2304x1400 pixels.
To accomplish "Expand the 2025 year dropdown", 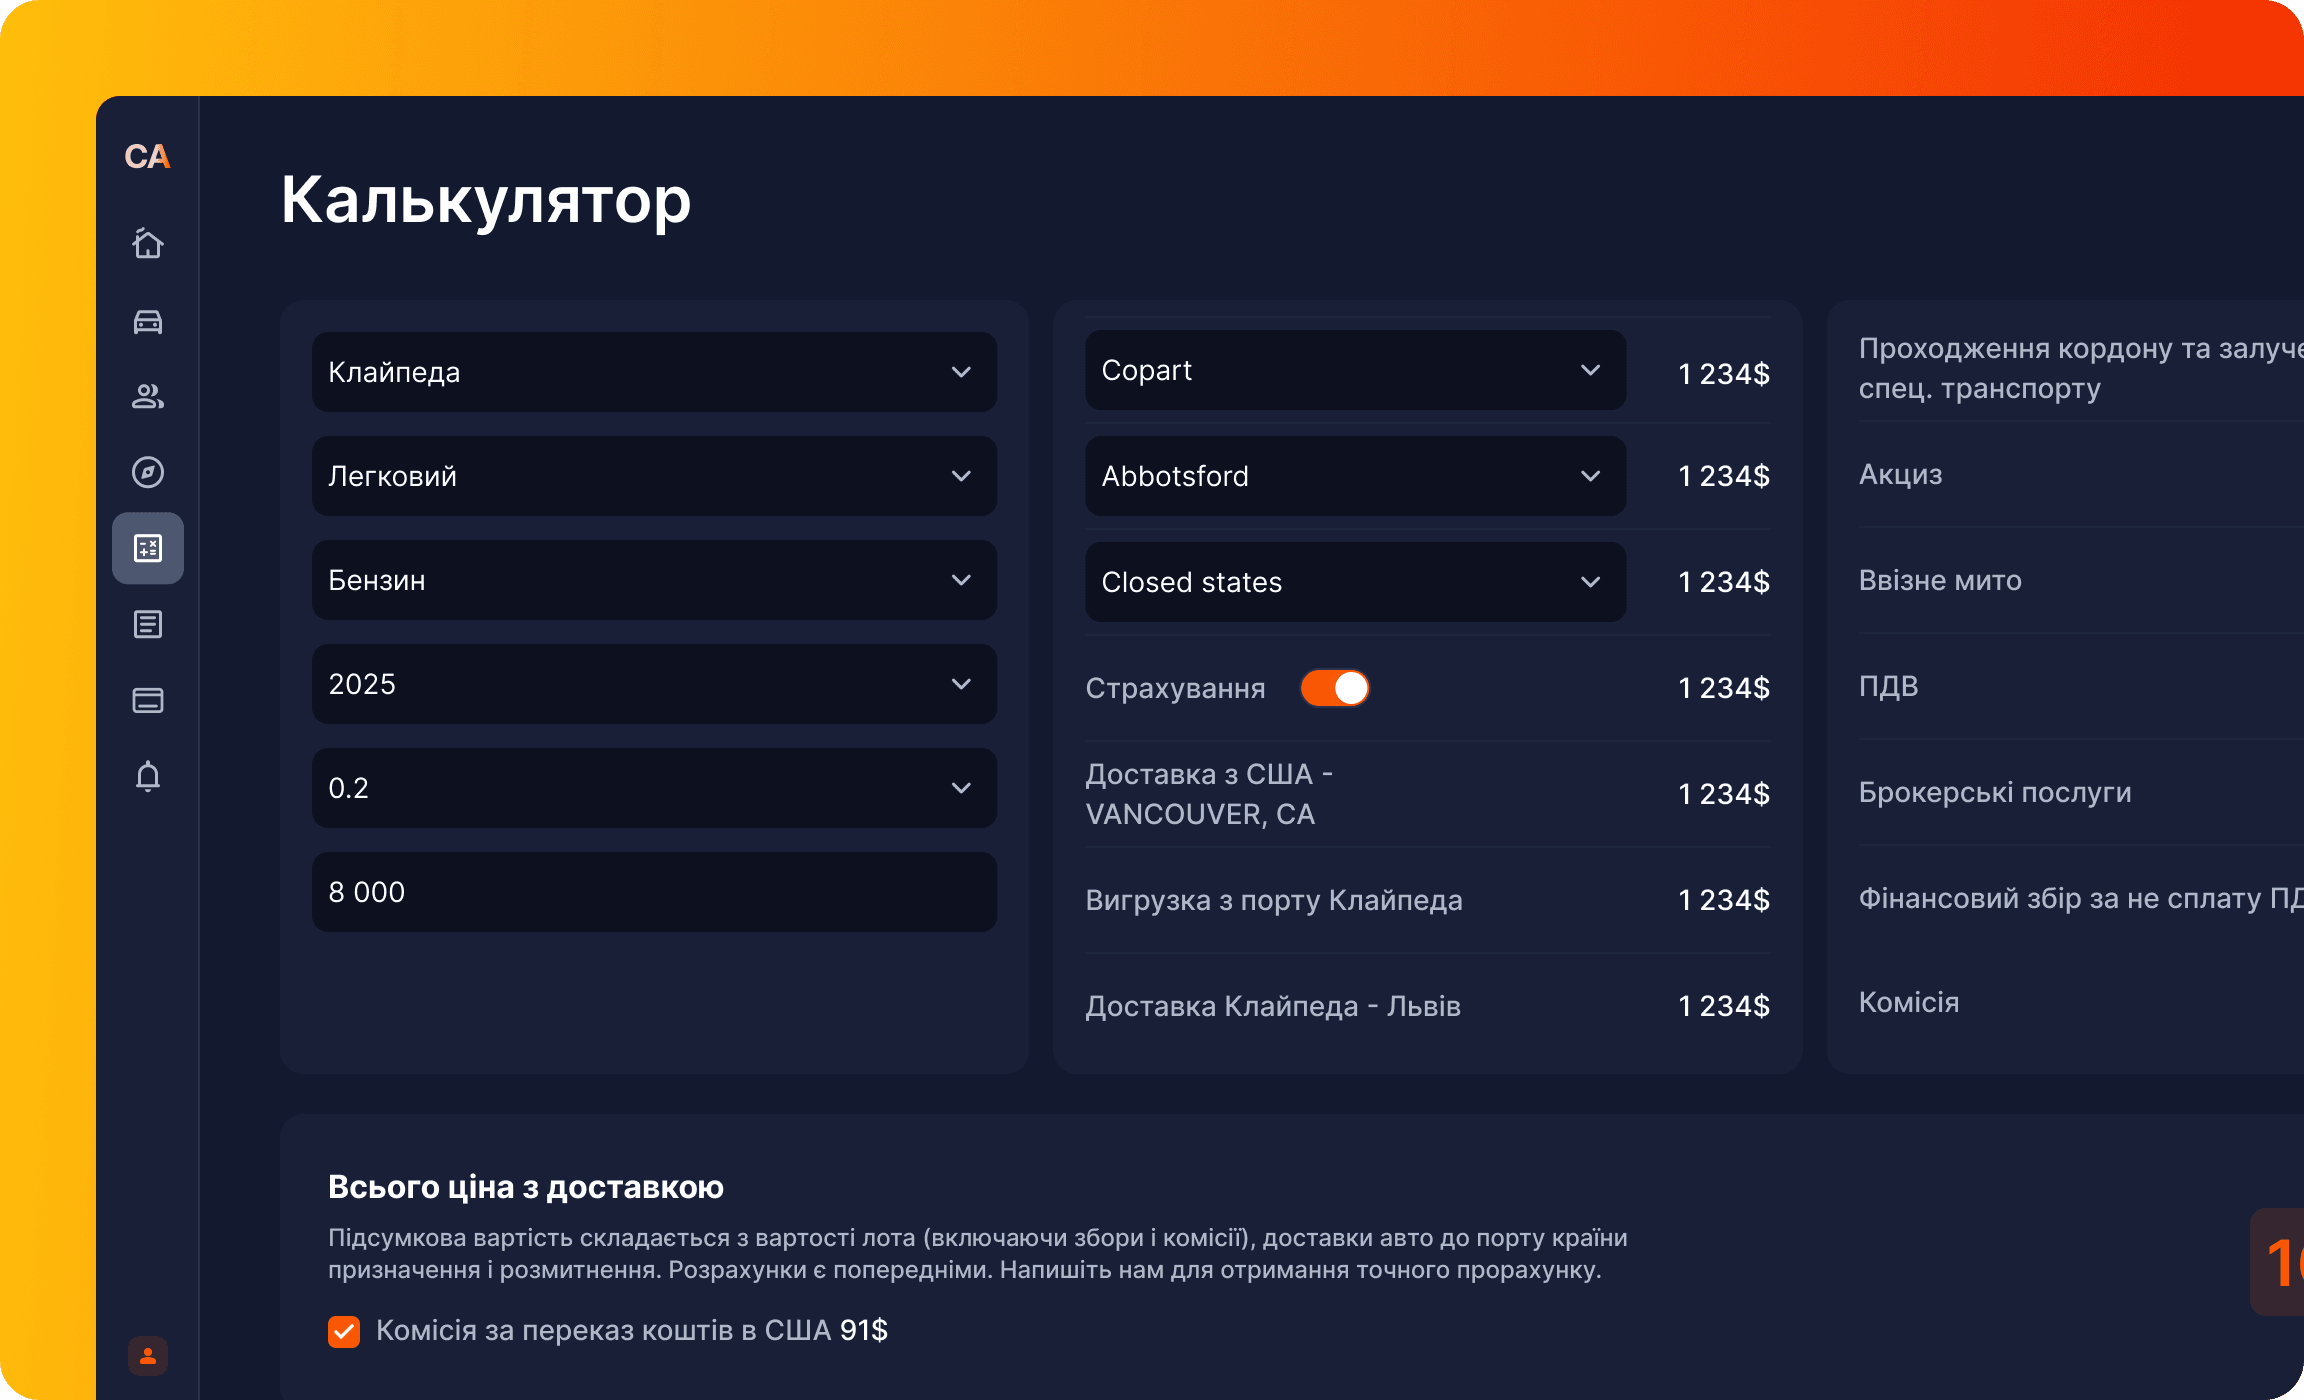I will 654,684.
